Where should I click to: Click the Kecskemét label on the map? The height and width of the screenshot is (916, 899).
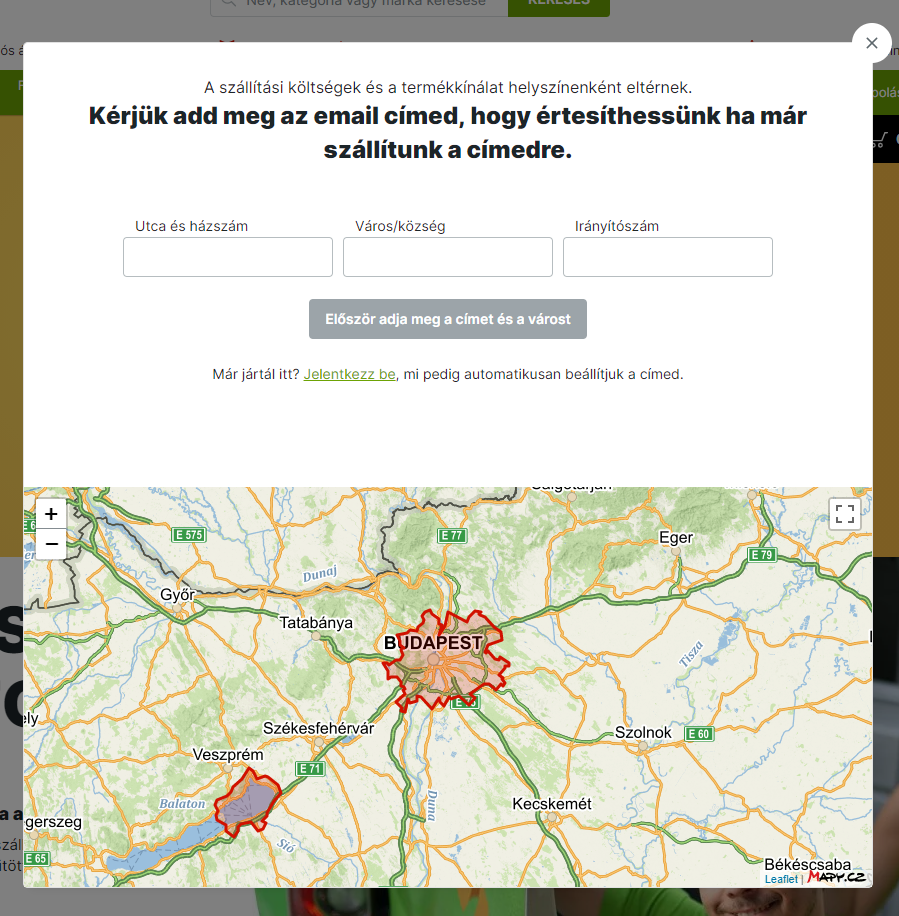coord(552,804)
